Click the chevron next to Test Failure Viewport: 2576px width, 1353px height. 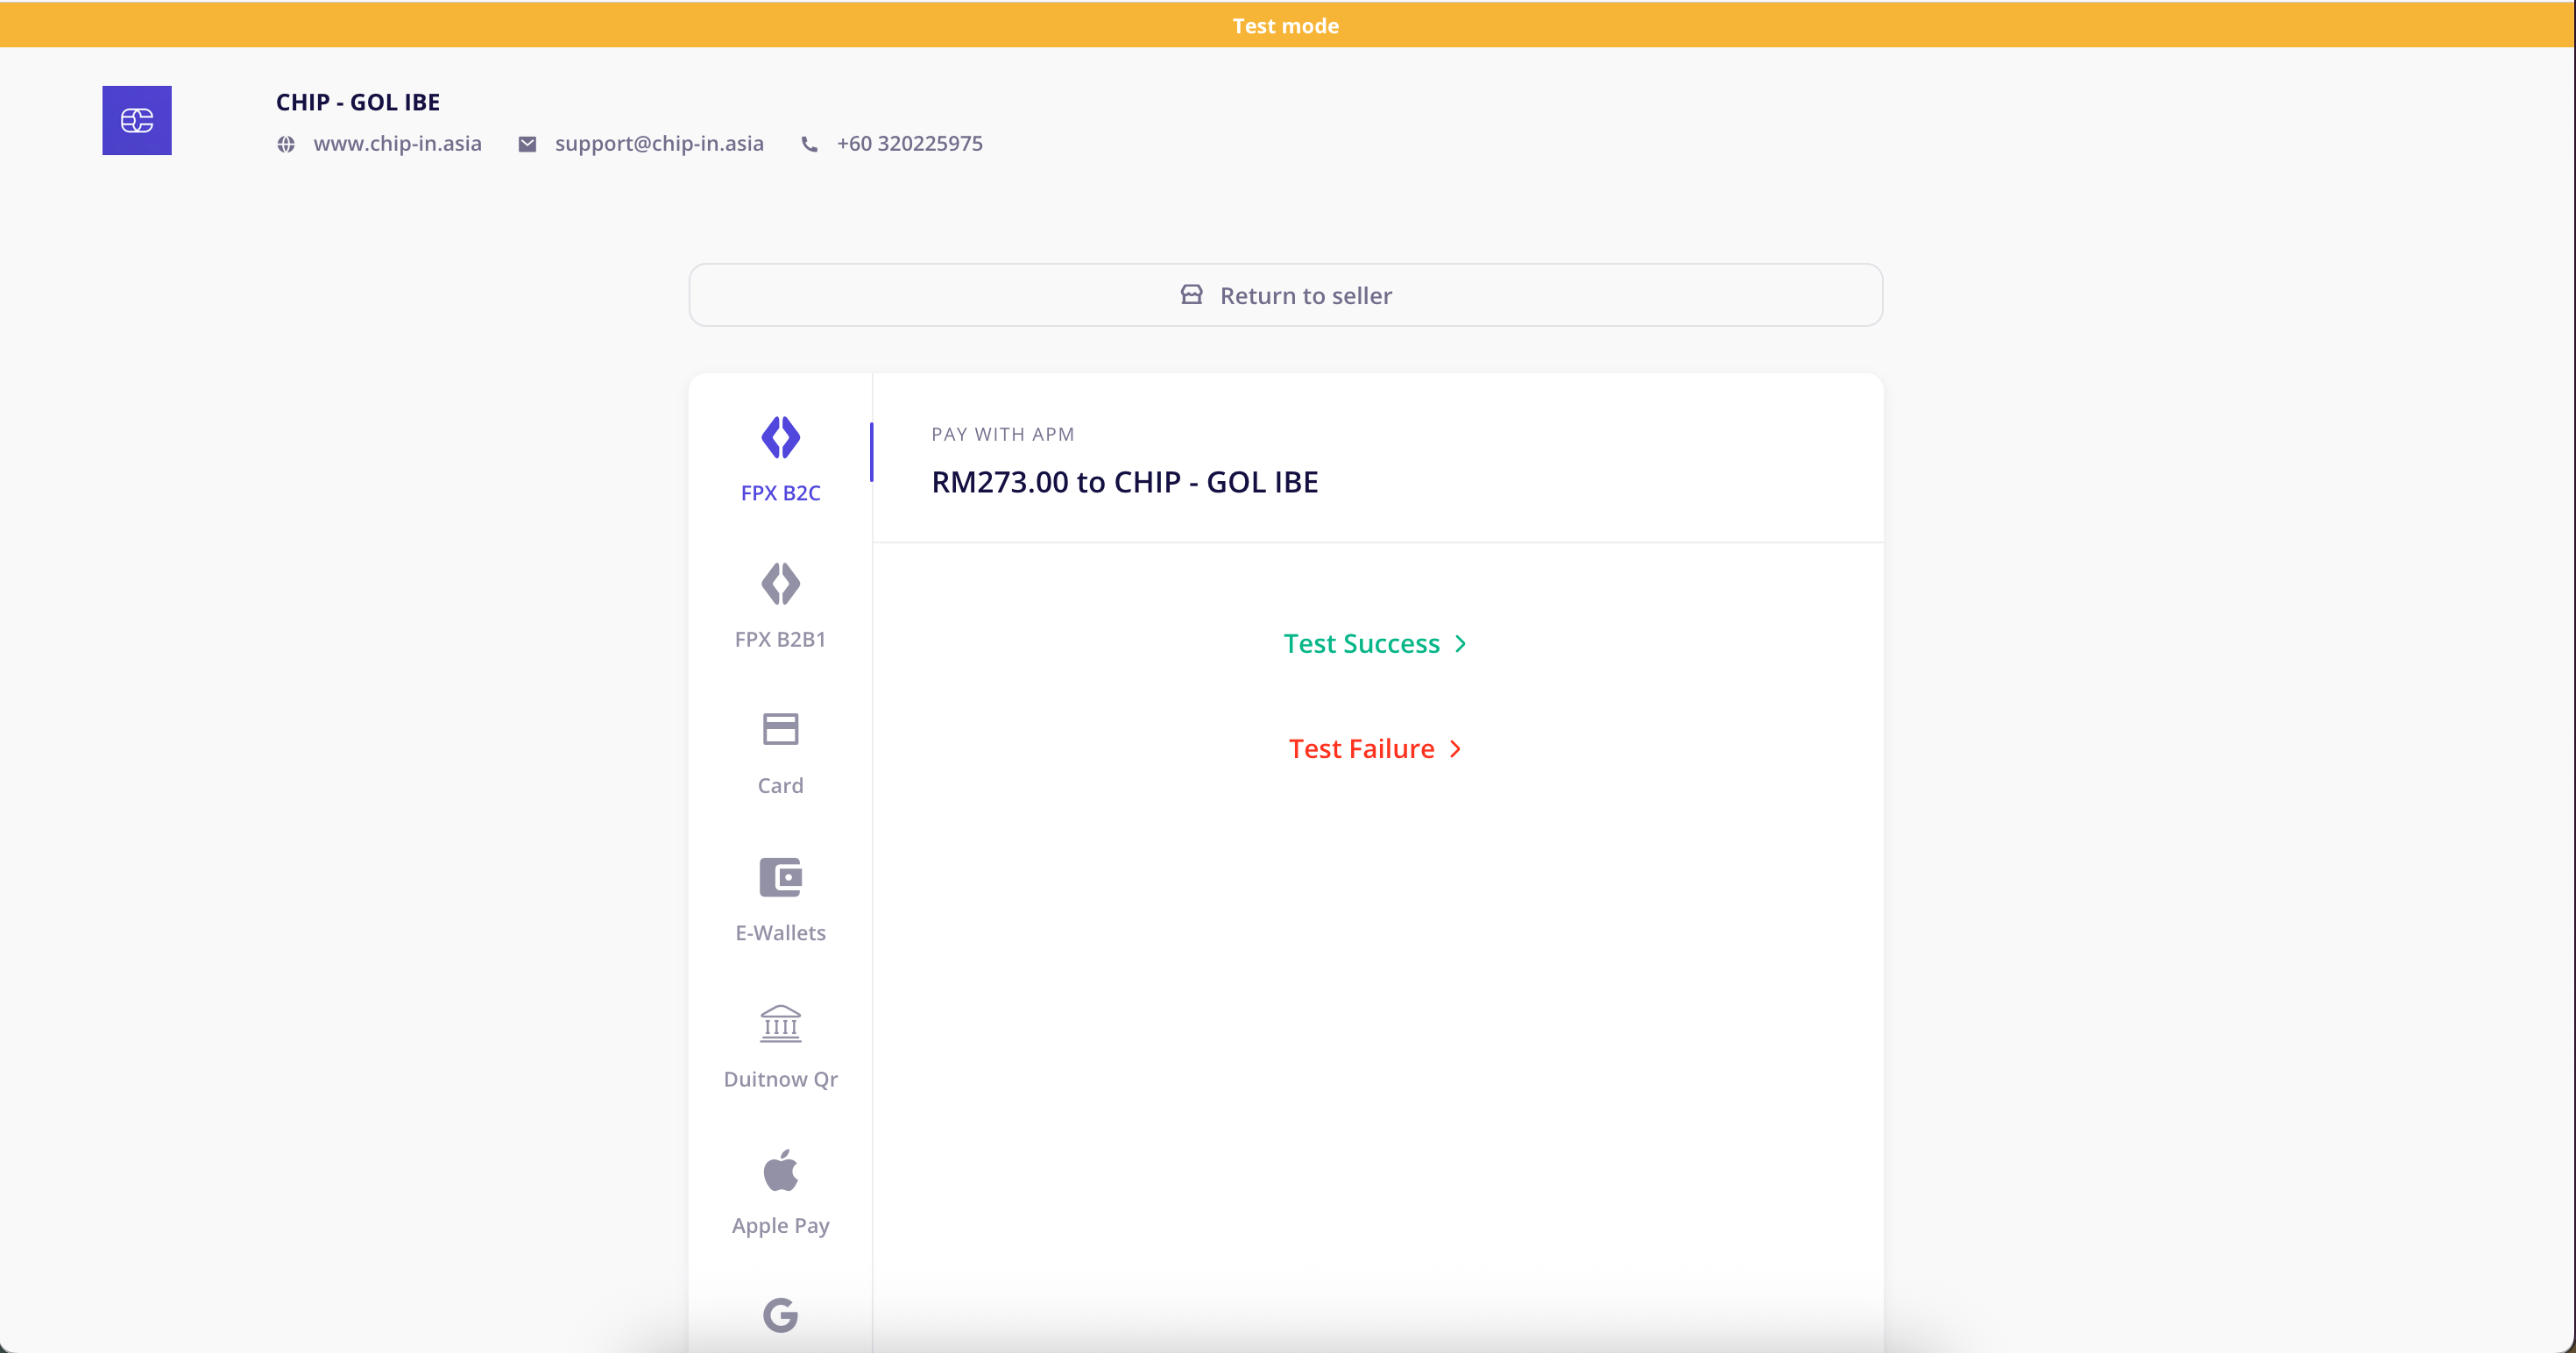[x=1455, y=749]
